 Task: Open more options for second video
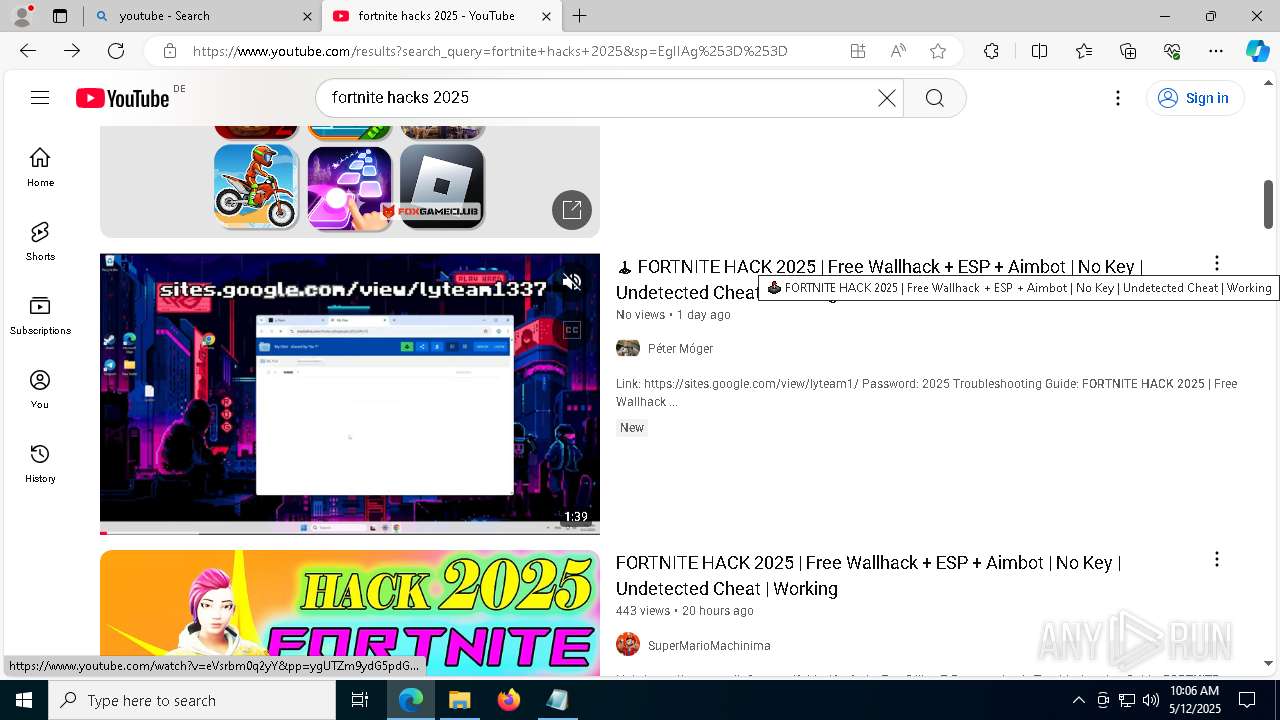(x=1217, y=560)
